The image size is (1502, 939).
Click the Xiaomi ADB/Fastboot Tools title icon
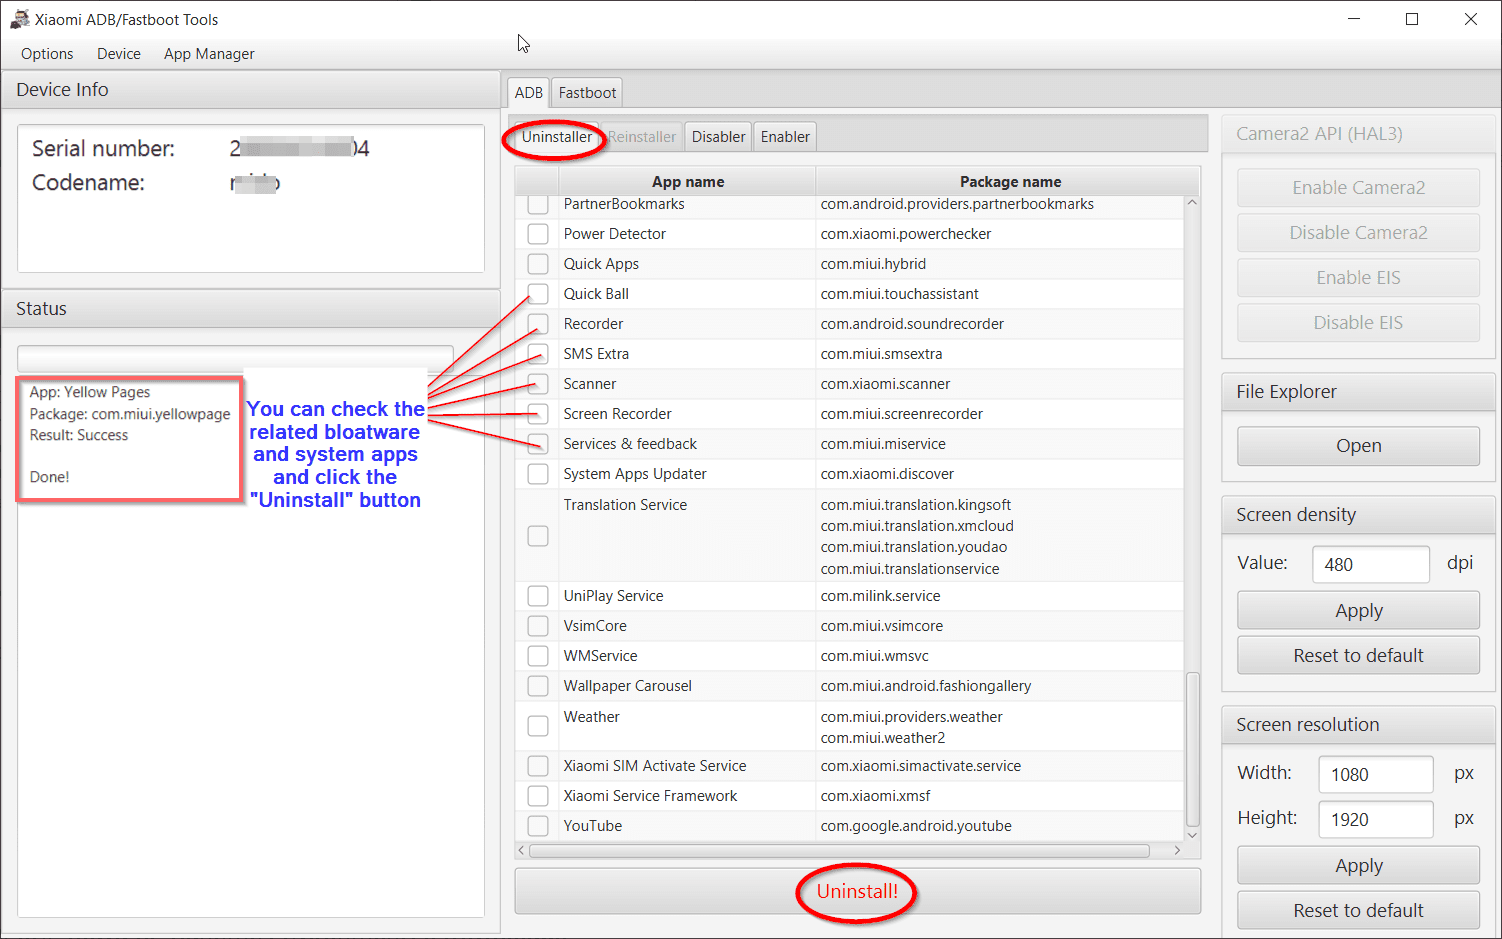pos(19,19)
